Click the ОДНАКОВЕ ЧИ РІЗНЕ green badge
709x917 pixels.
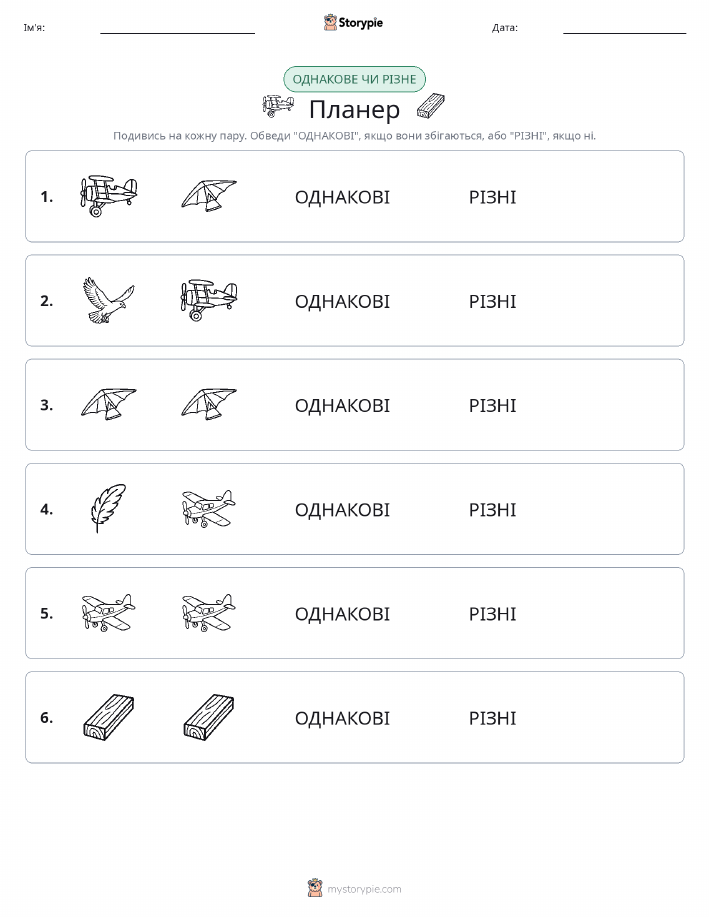pos(354,79)
